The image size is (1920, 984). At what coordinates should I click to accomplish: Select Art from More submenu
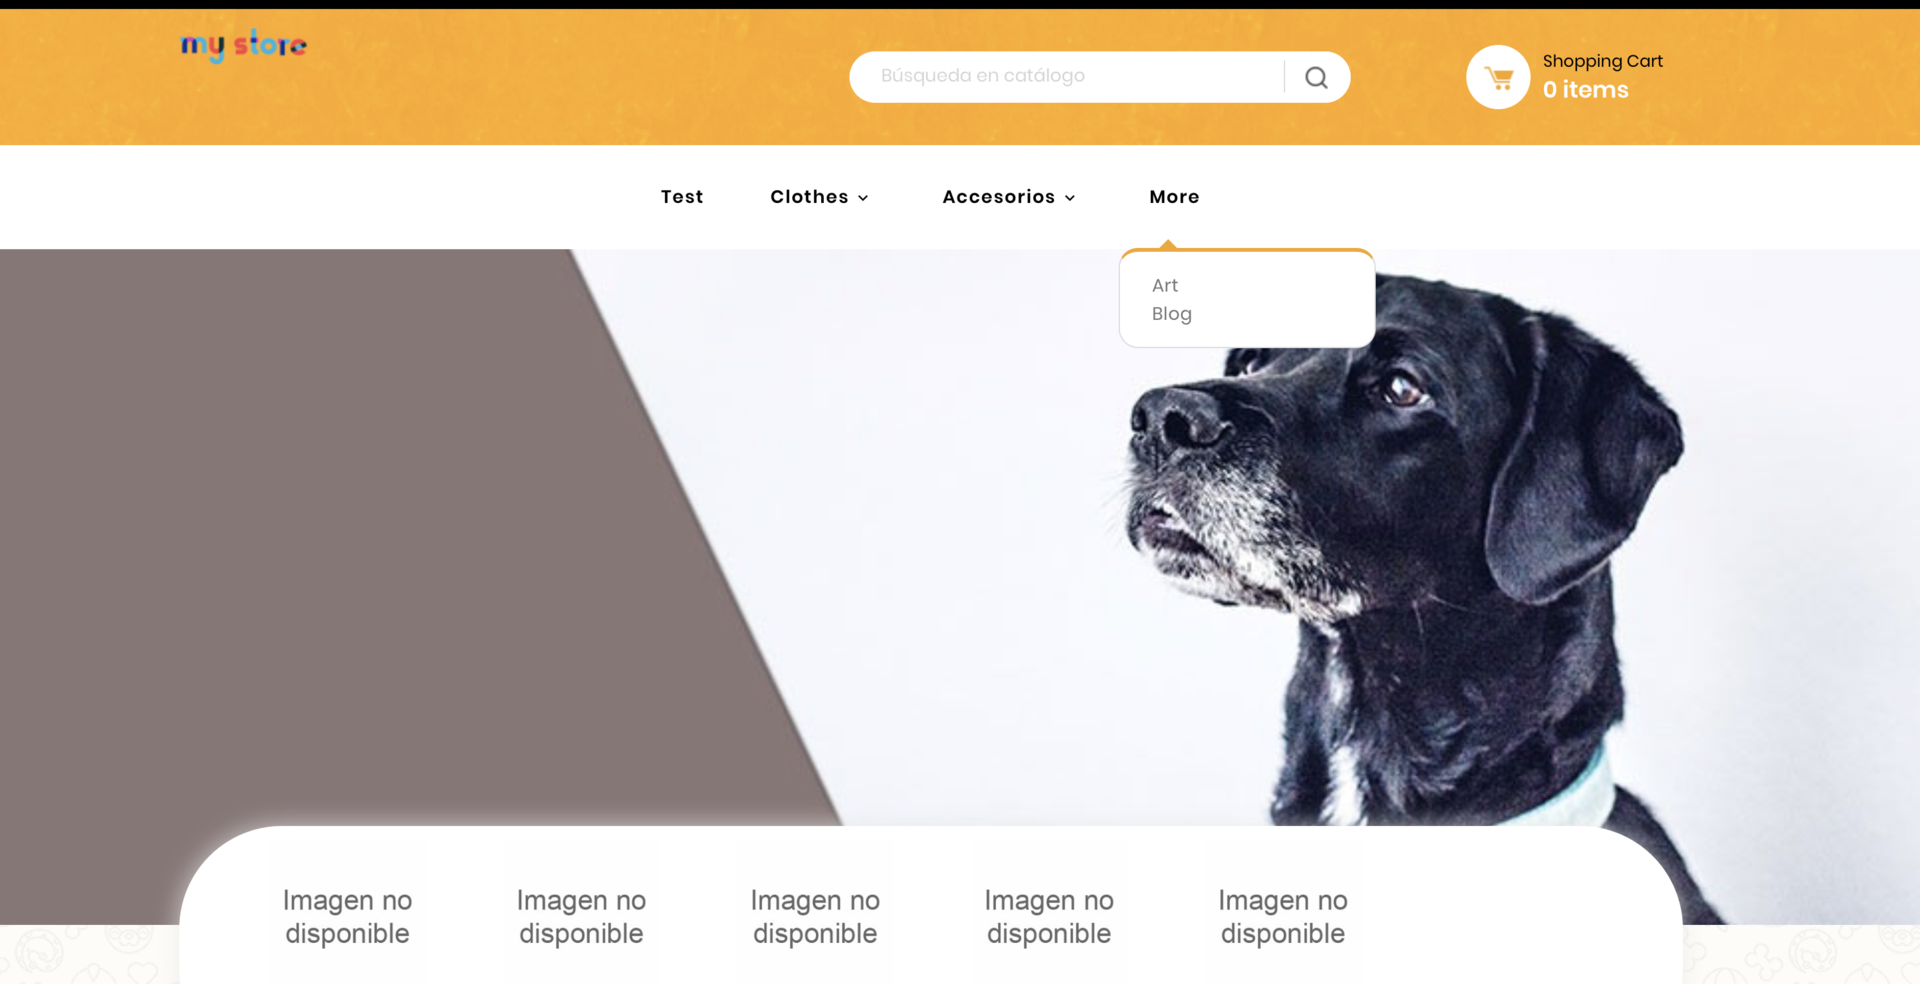[1165, 285]
